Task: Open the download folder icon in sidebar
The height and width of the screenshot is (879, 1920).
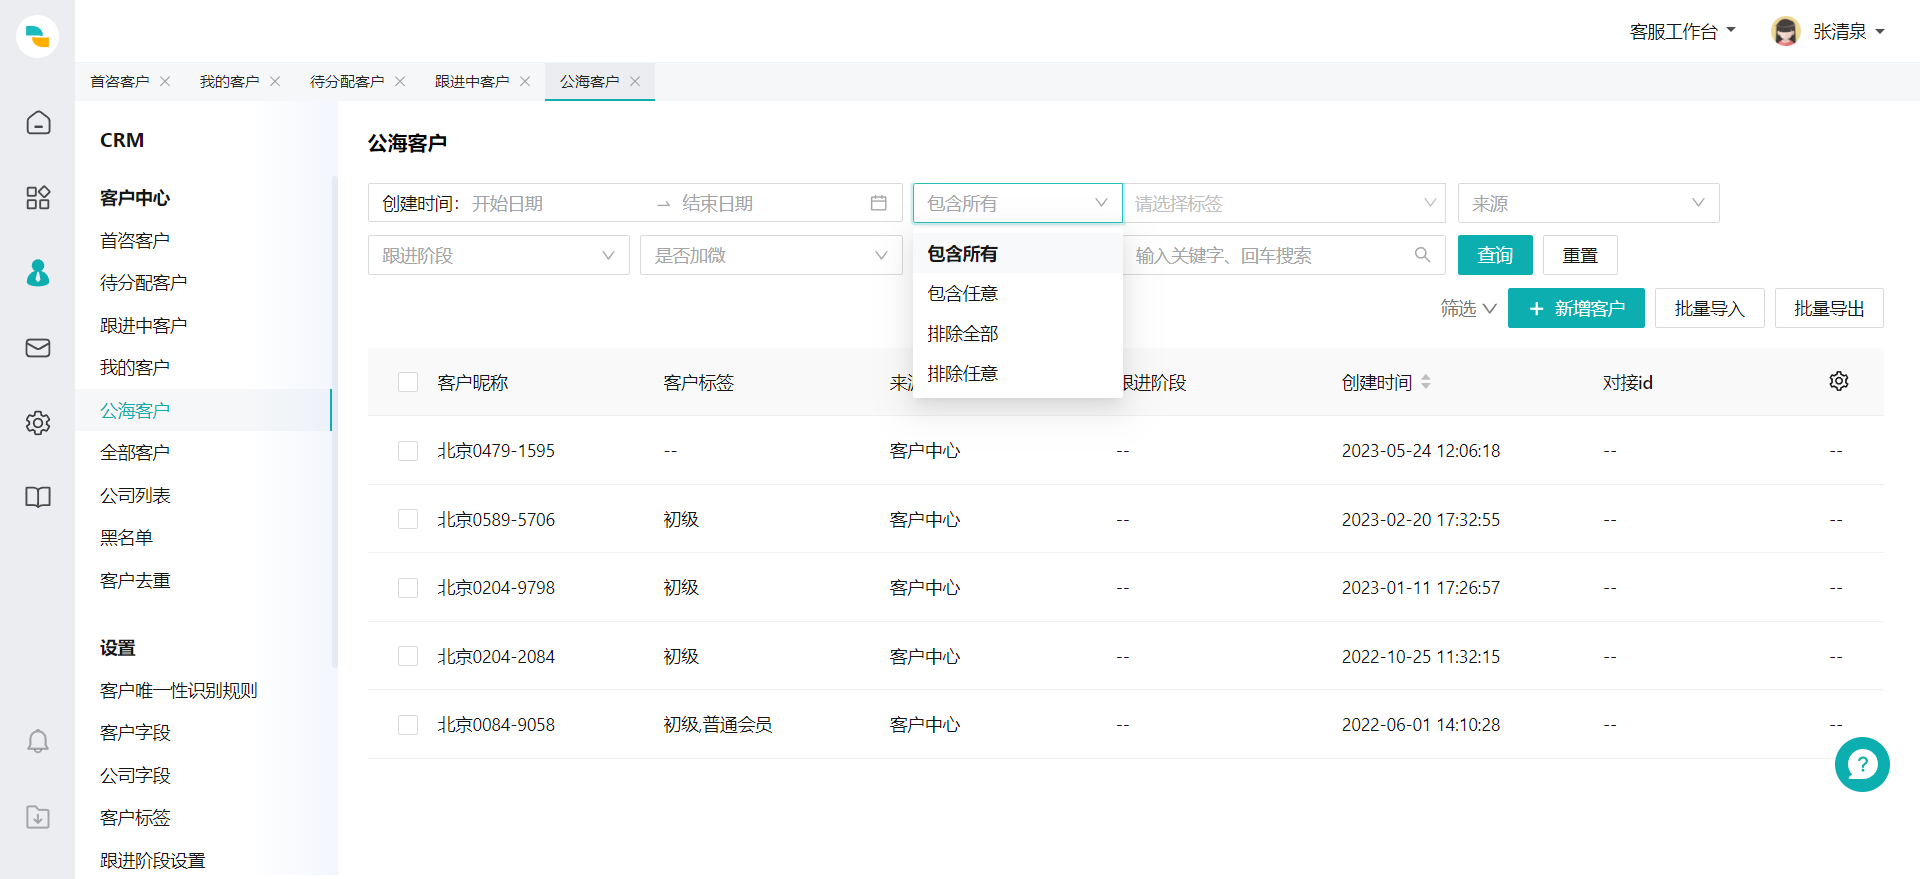Action: [x=38, y=816]
